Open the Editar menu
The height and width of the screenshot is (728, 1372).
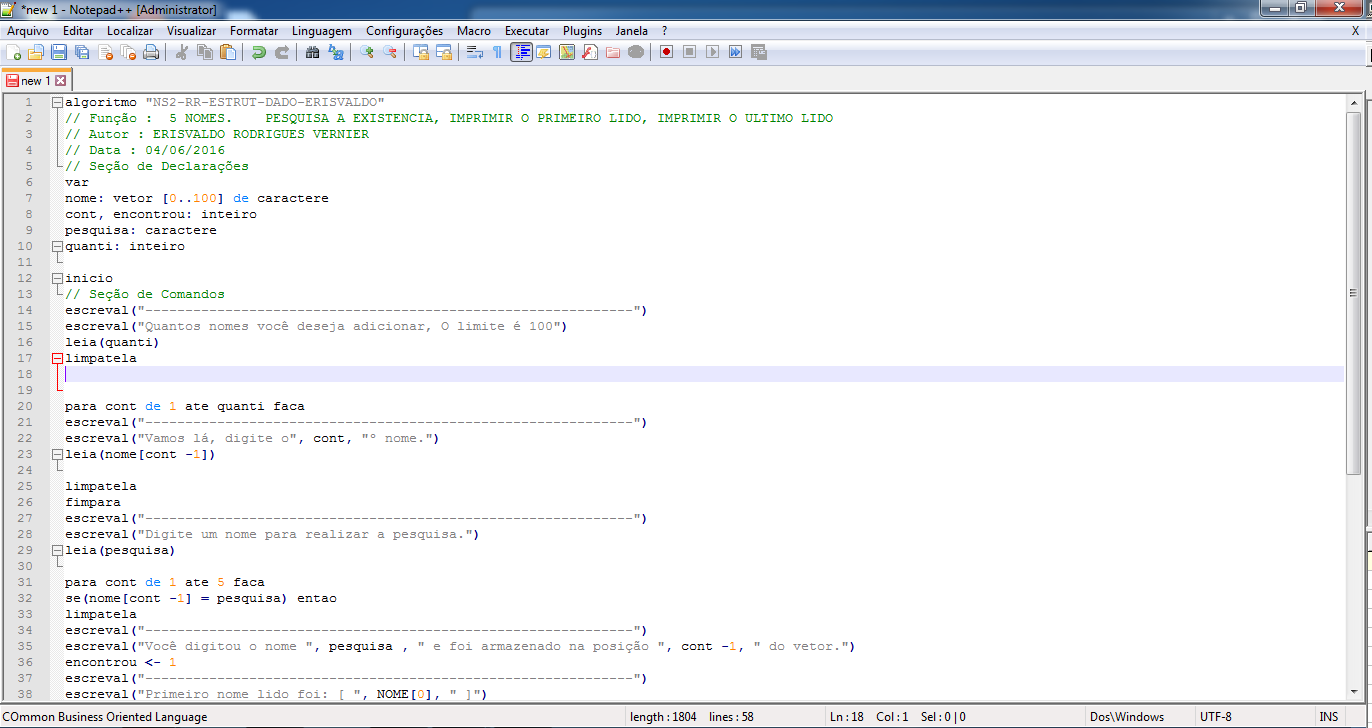[x=78, y=31]
